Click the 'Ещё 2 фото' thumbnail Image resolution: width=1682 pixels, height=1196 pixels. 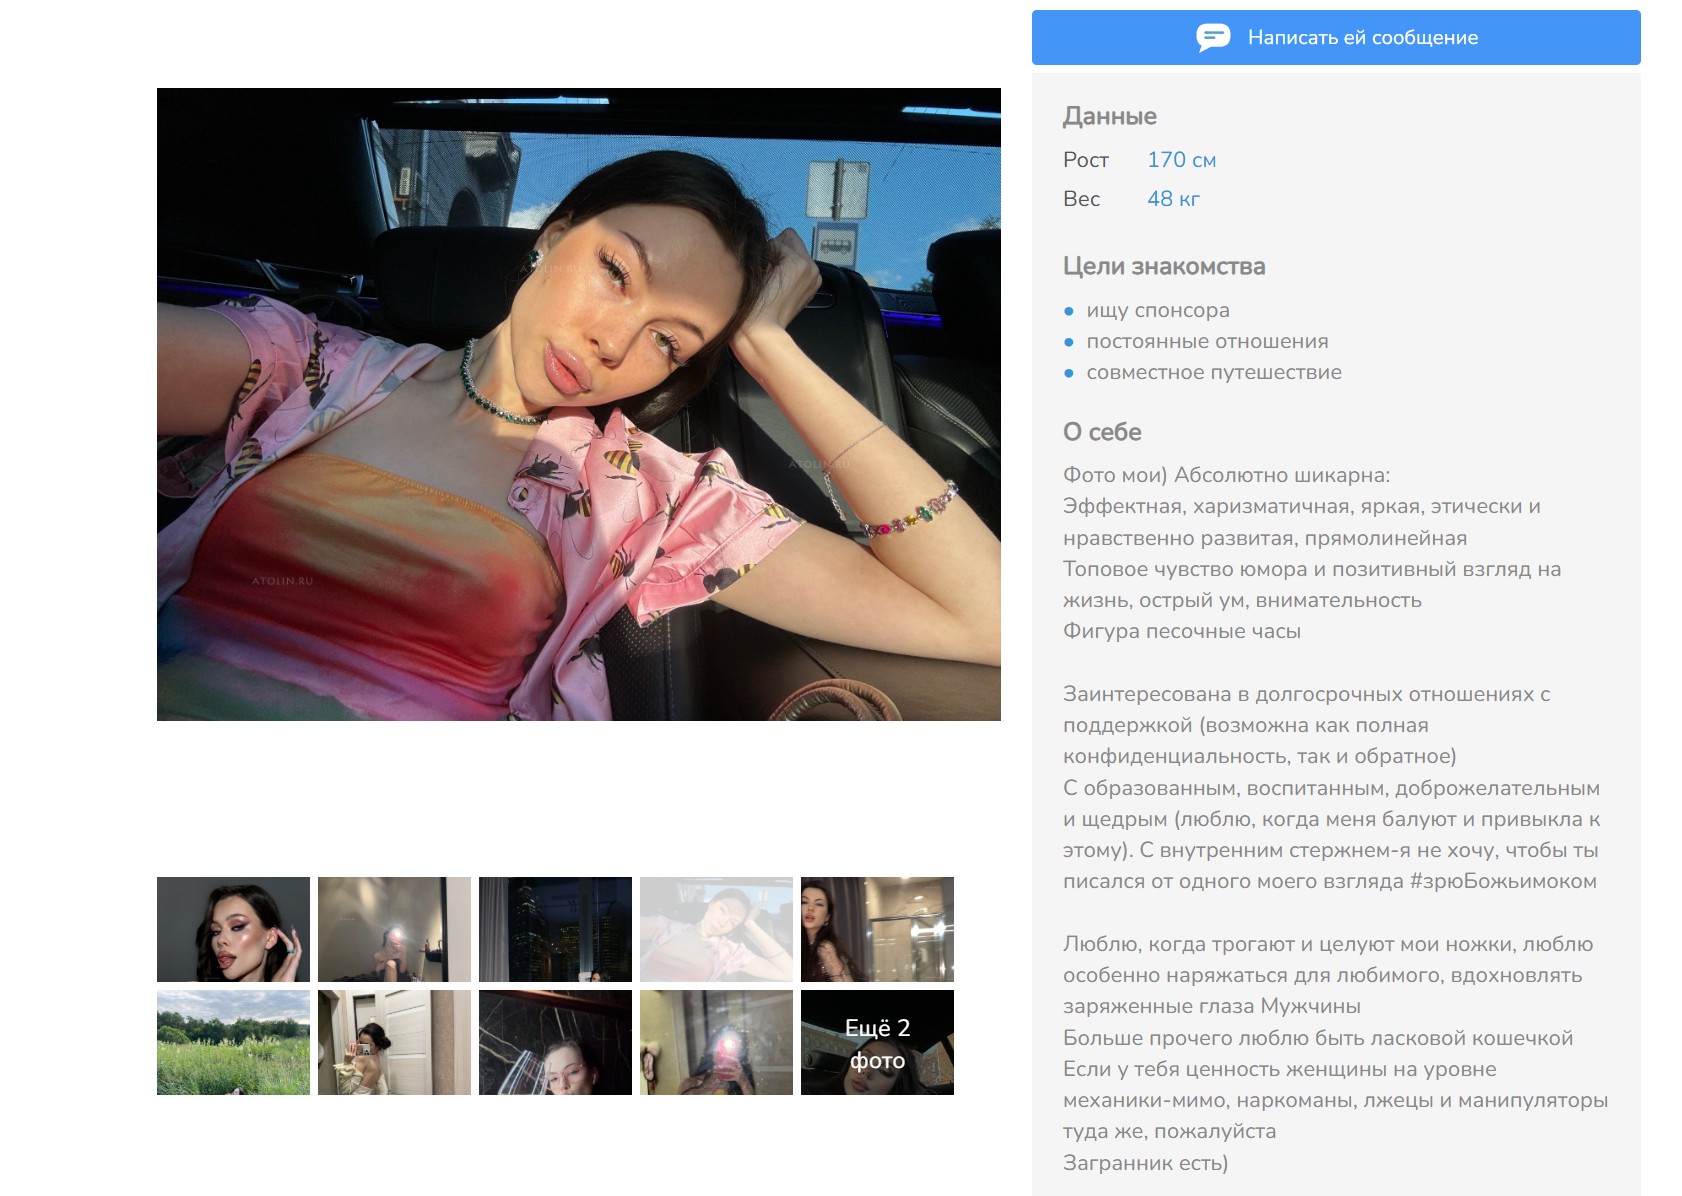877,1042
